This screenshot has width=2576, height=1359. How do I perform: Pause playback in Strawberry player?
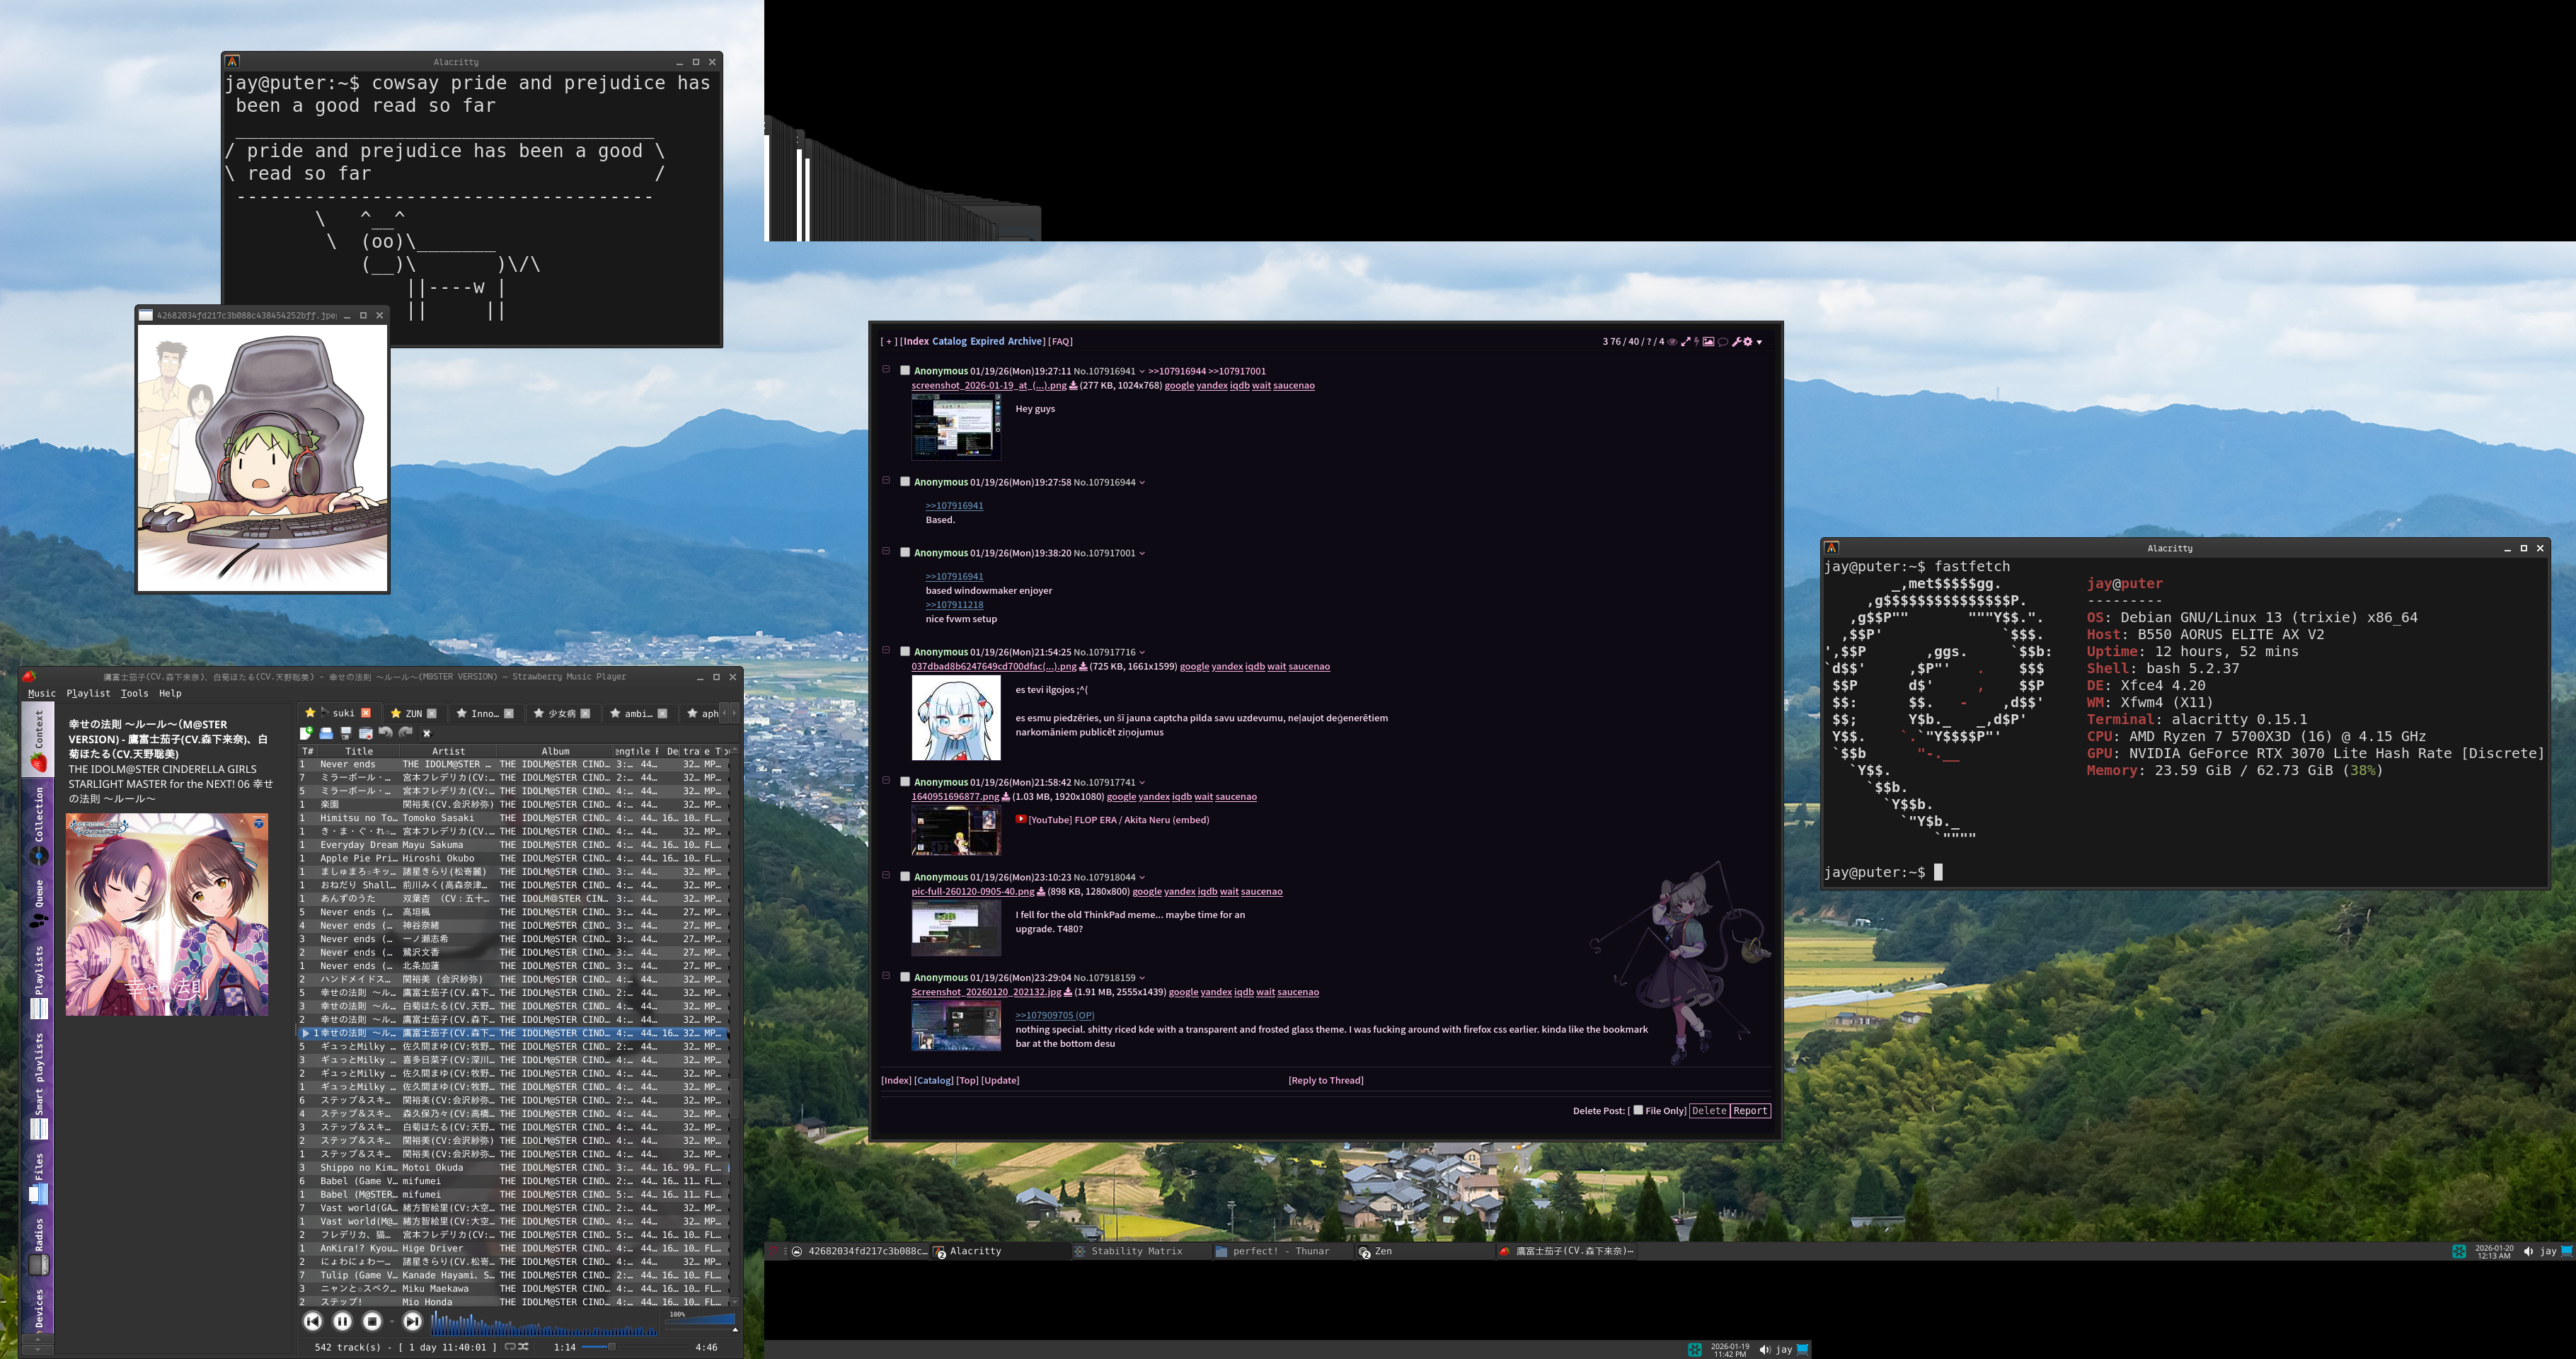pyautogui.click(x=342, y=1321)
